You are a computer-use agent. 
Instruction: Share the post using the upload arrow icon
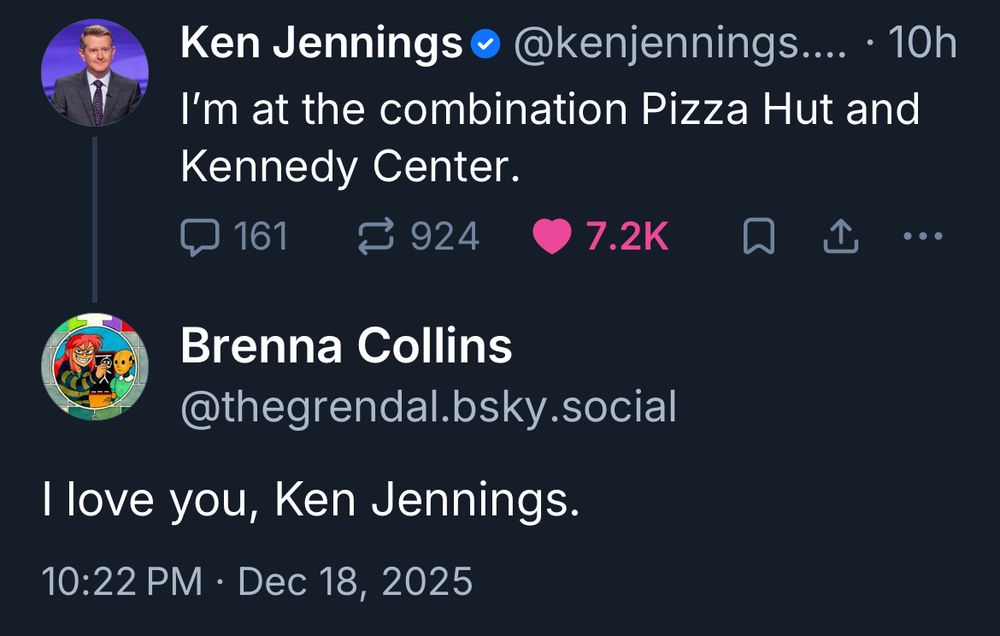841,237
